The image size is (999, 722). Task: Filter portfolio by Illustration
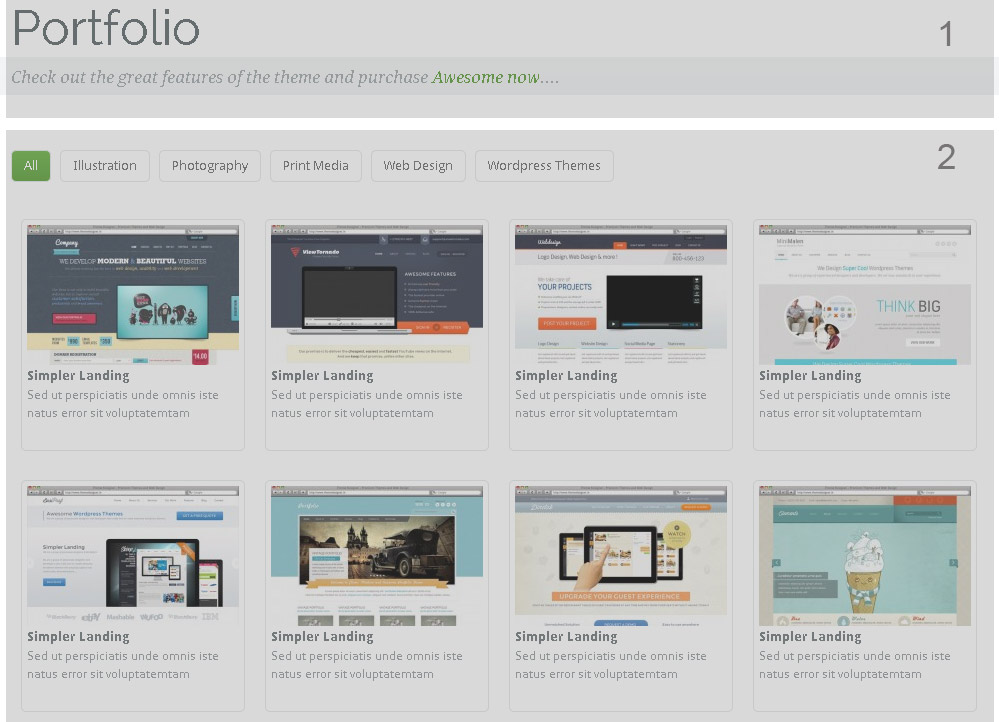click(104, 165)
